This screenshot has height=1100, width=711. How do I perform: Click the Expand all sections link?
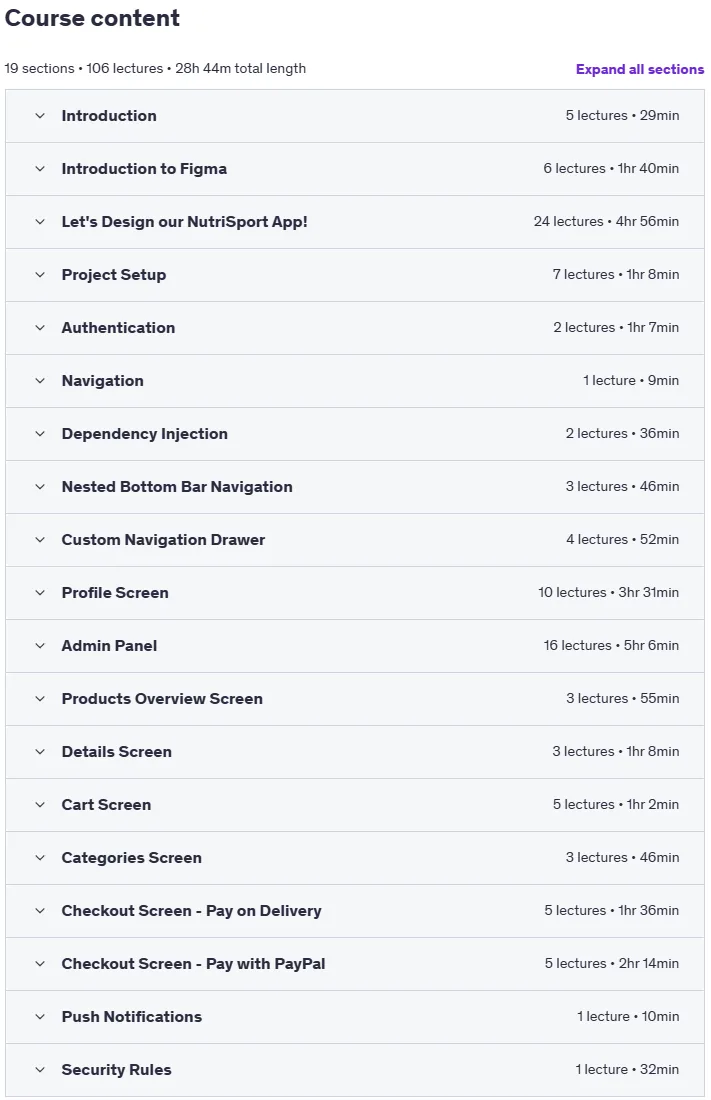(x=639, y=69)
